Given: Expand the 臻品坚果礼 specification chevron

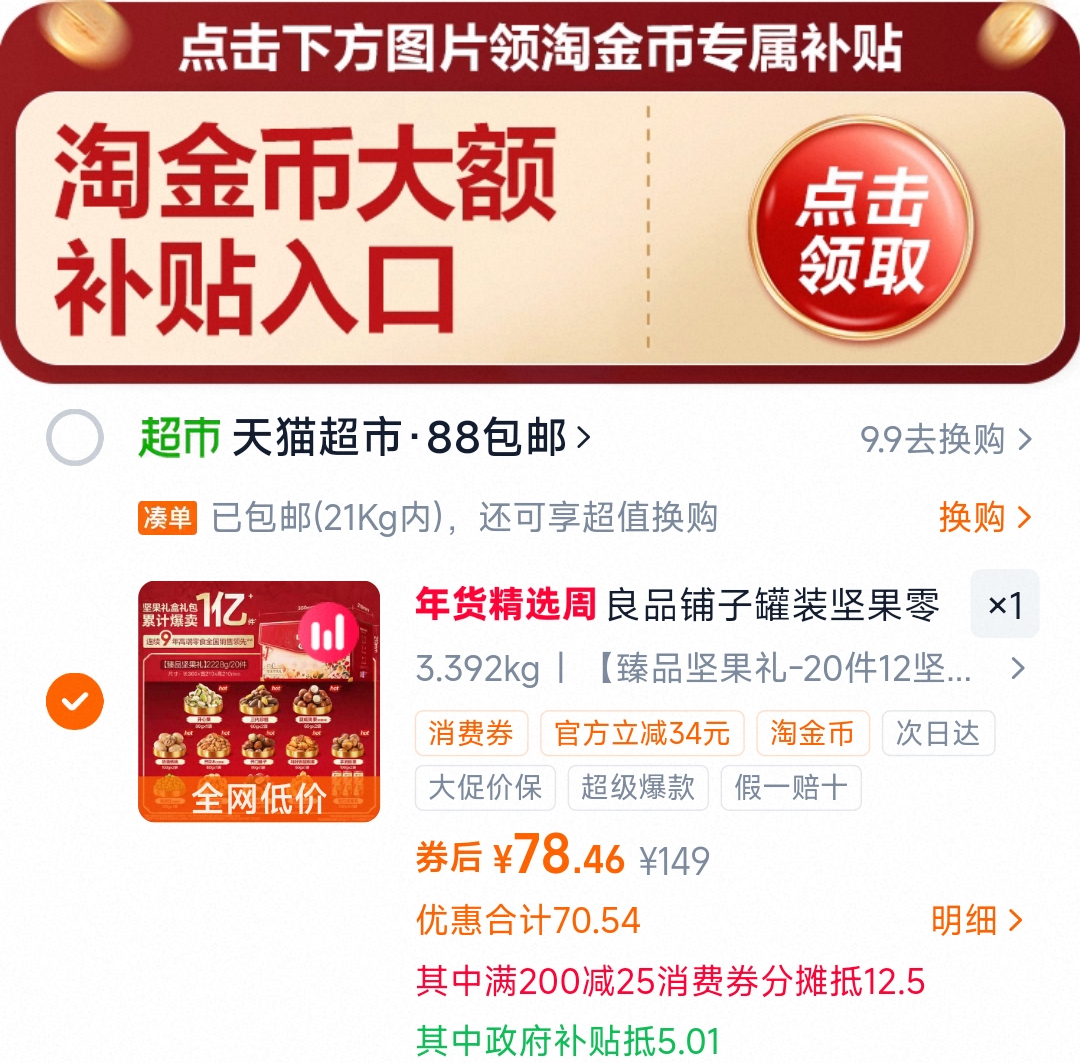Looking at the screenshot, I should [1018, 668].
